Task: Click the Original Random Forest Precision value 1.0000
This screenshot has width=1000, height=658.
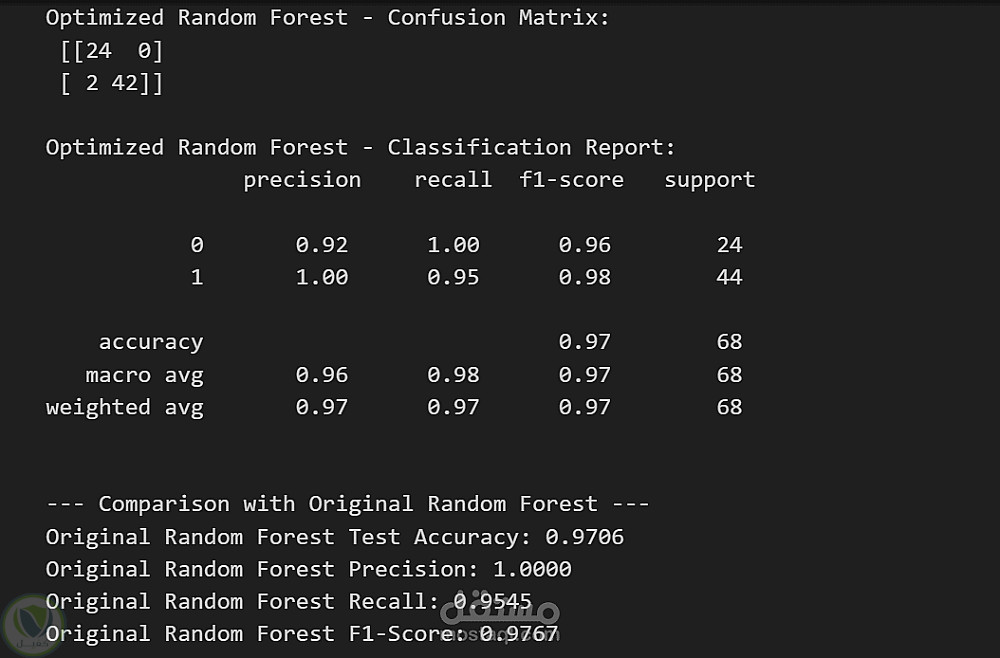Action: point(531,569)
